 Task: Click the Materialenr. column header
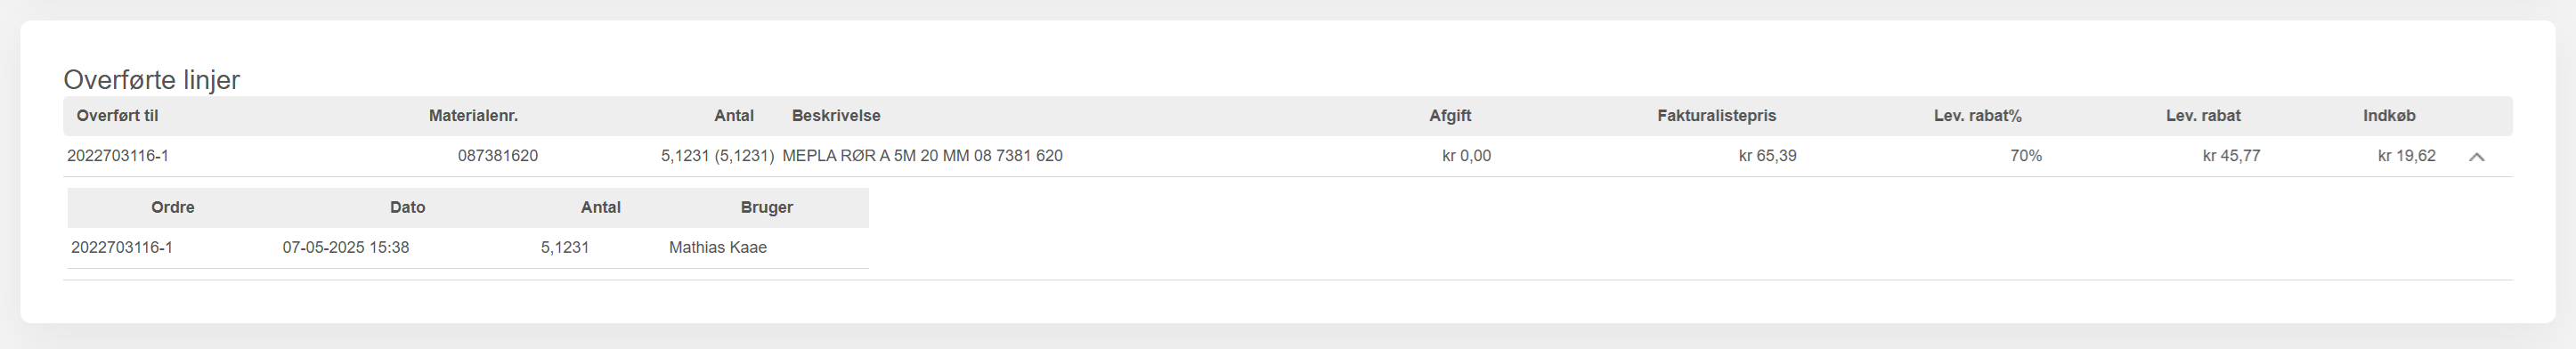point(473,116)
